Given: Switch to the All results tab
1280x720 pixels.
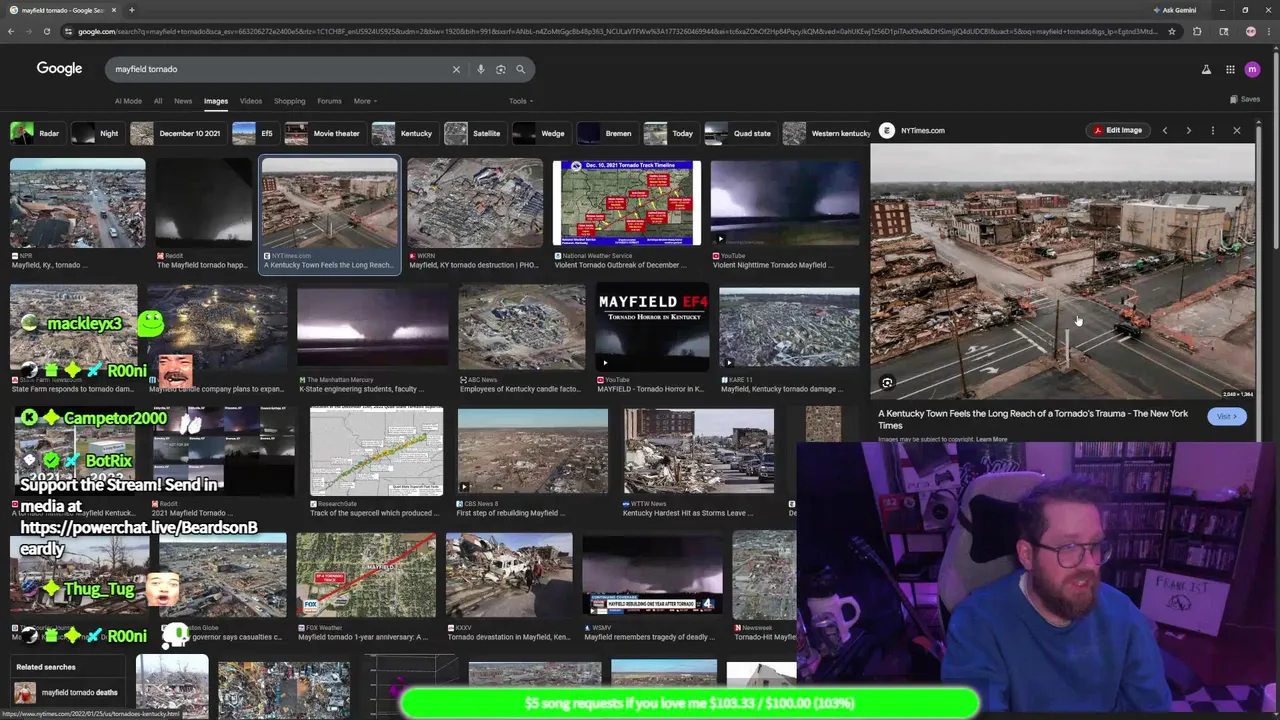Looking at the screenshot, I should pyautogui.click(x=158, y=101).
